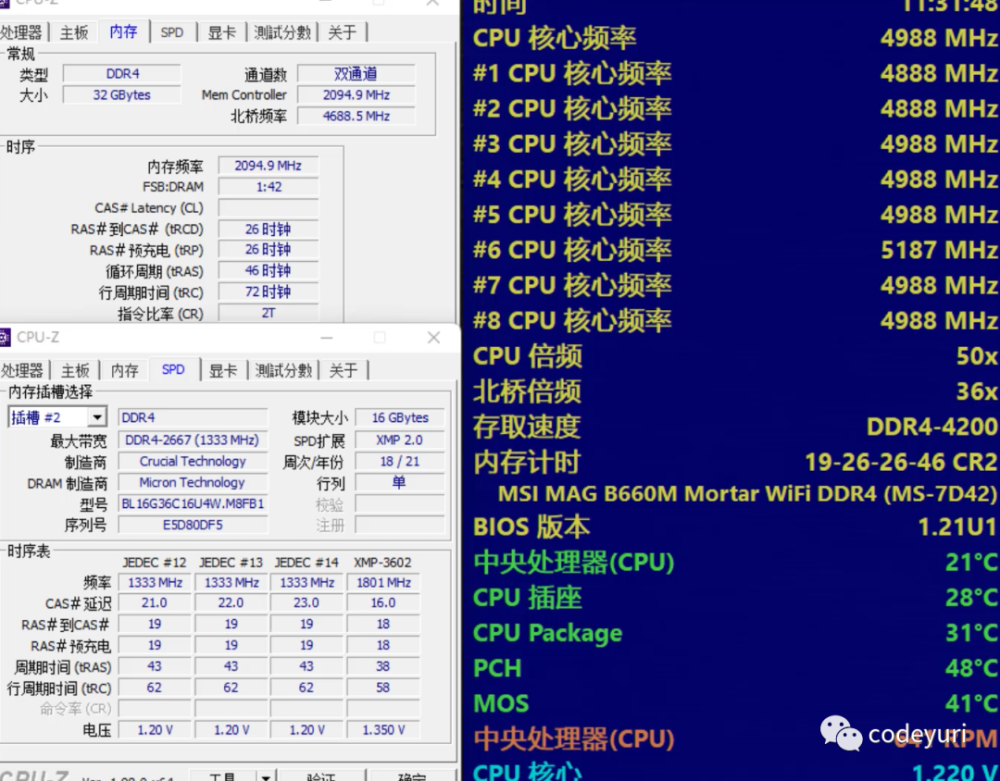This screenshot has width=1000, height=781.
Task: Click the CPU-Z logo in the lower window title bar
Action: (4, 337)
